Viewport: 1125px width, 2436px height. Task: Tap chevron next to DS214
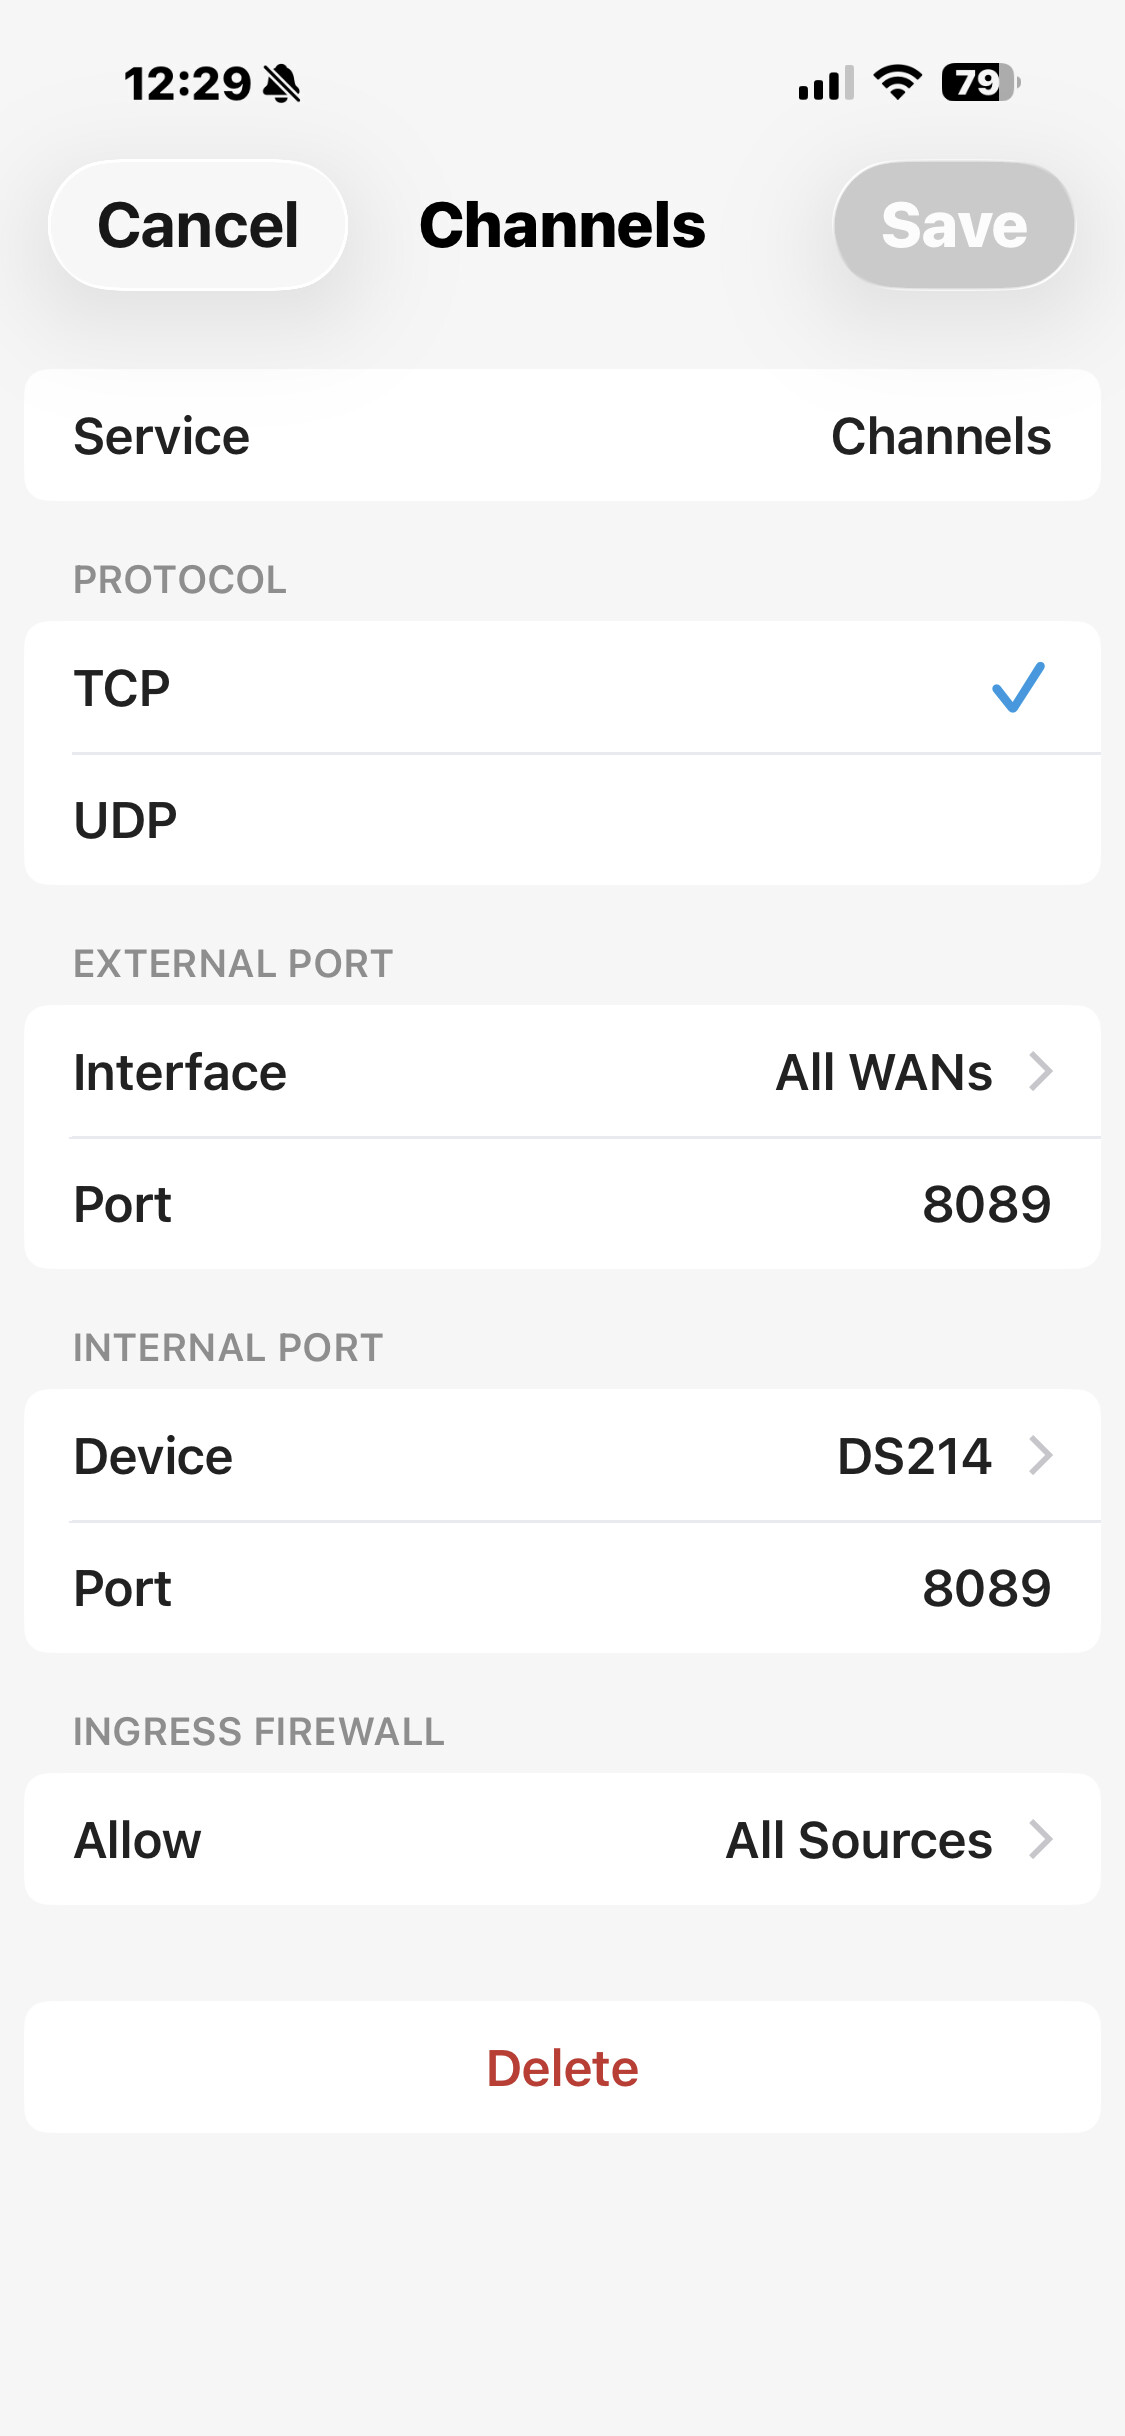point(1041,1456)
